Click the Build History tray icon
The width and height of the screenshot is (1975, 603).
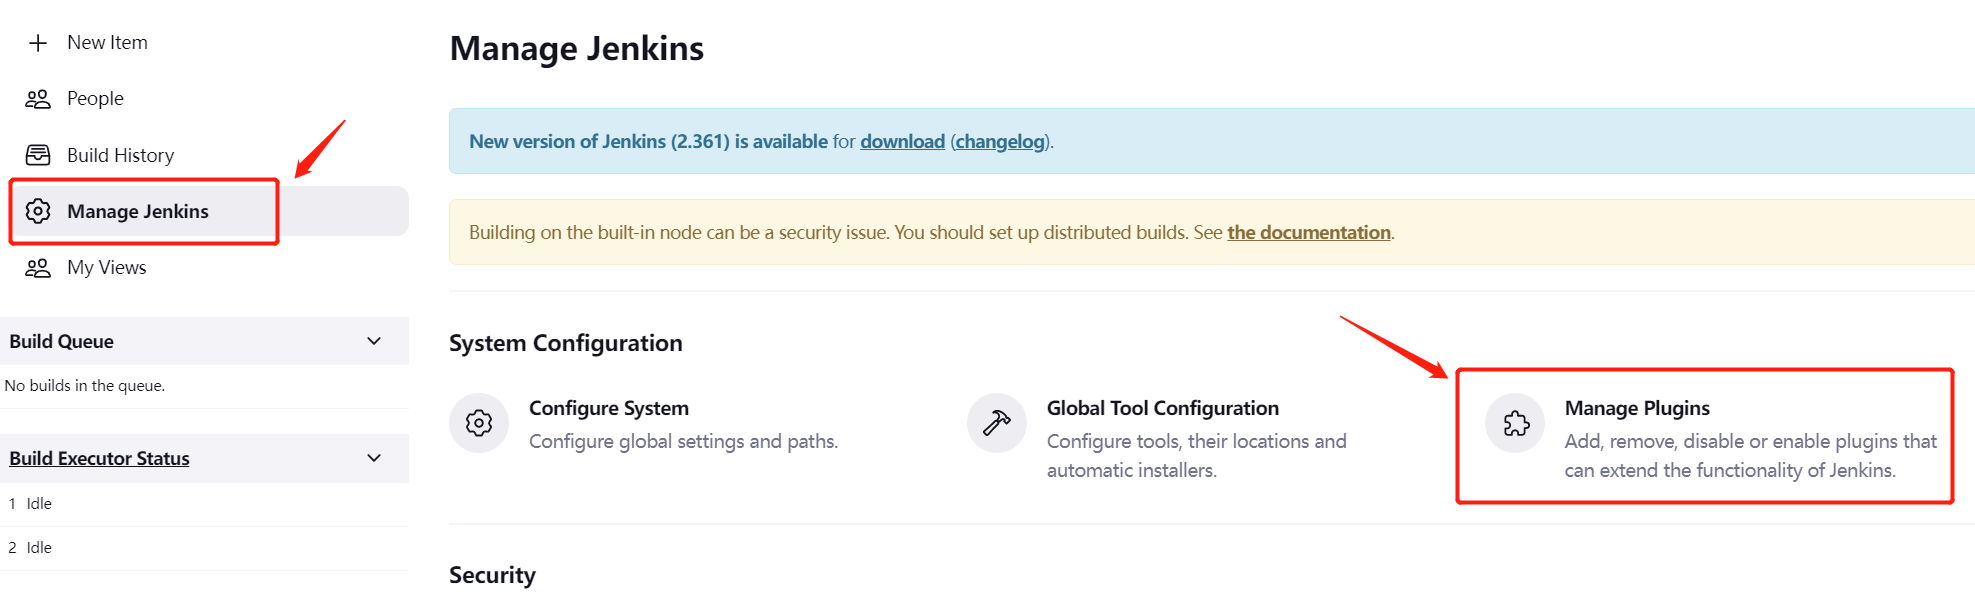[x=38, y=155]
